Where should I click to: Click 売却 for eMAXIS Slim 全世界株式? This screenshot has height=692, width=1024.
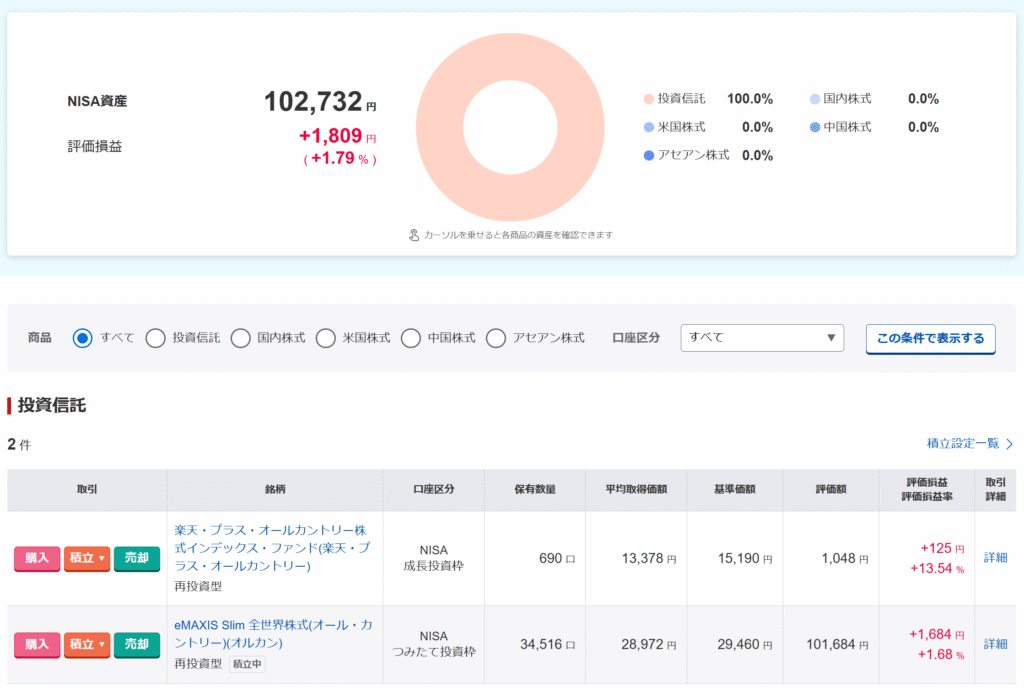[x=137, y=645]
